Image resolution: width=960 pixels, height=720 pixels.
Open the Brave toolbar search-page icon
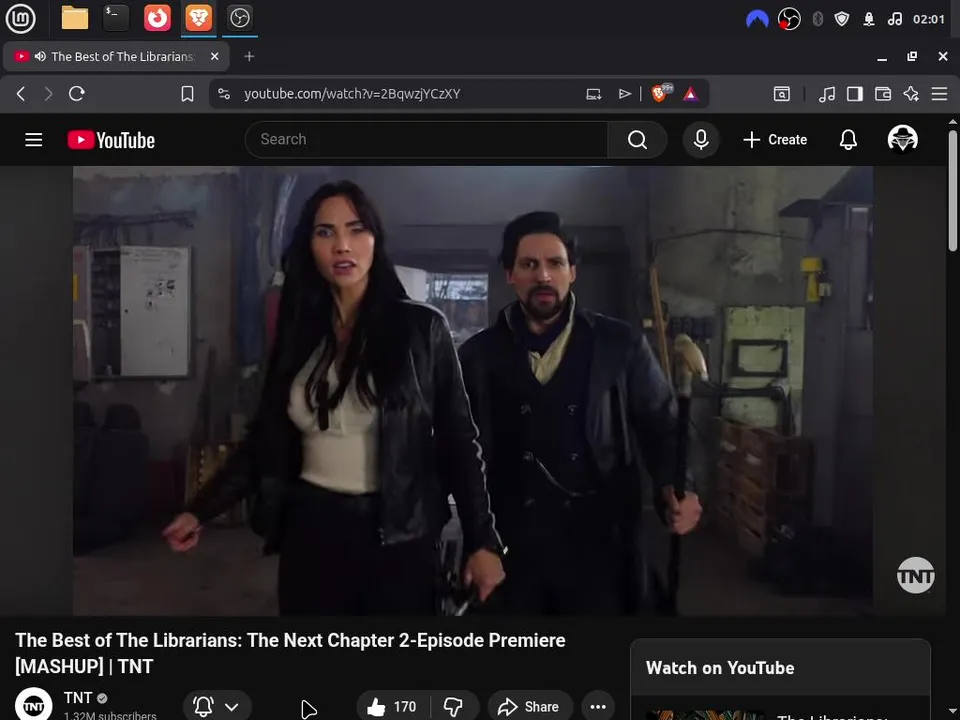782,94
